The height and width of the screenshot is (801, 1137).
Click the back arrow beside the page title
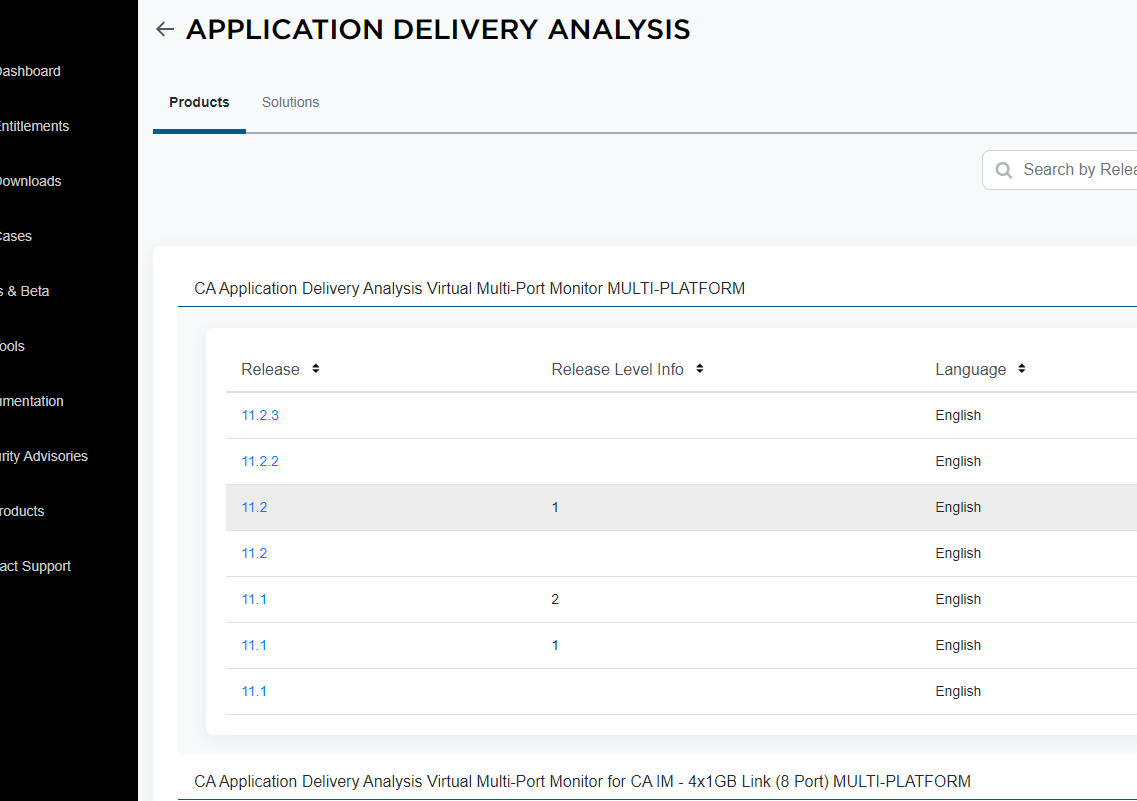click(165, 30)
